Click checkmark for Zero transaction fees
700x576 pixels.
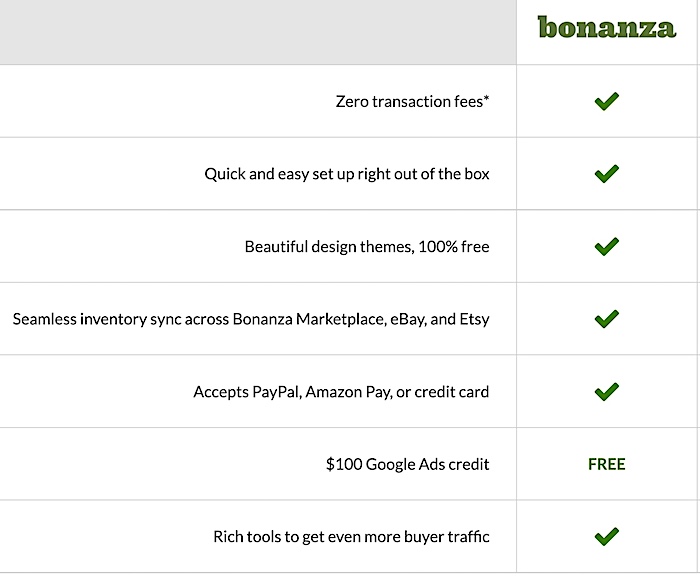[607, 101]
